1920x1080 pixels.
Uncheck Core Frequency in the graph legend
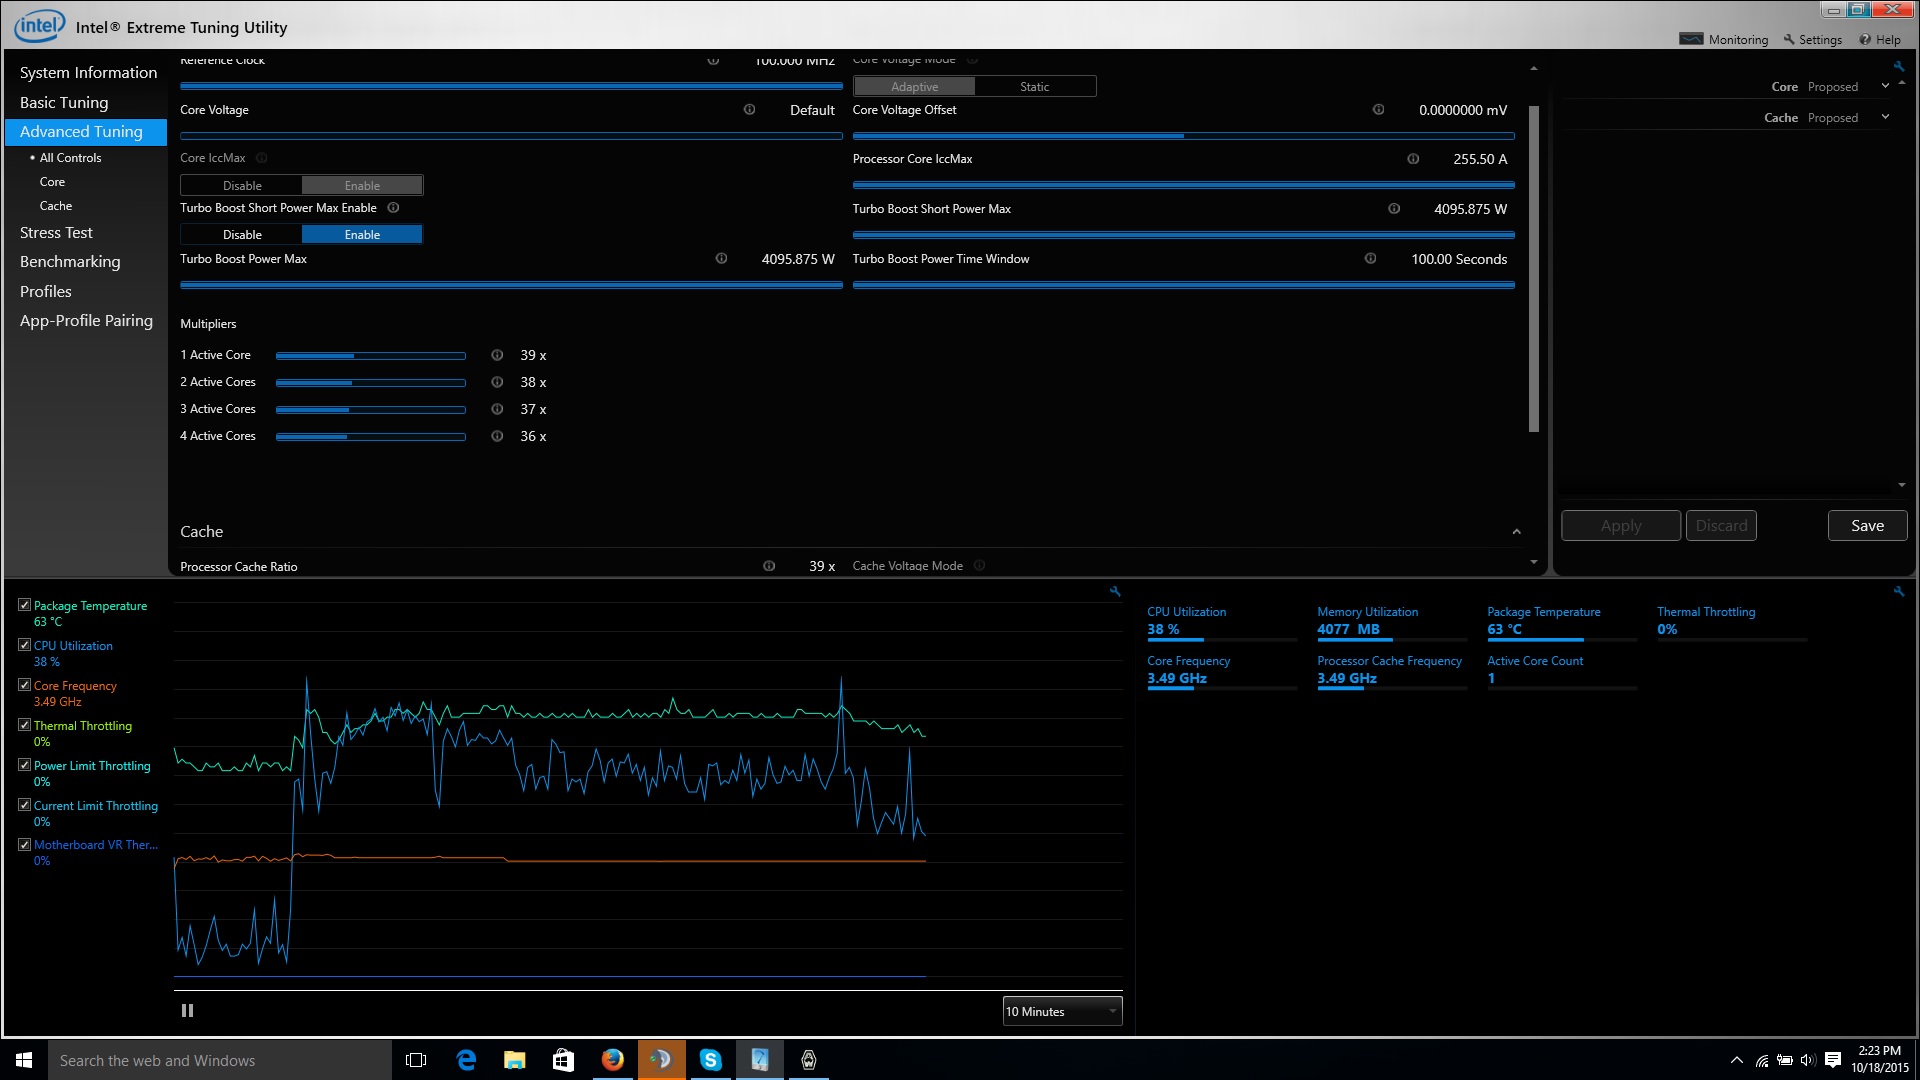(25, 685)
